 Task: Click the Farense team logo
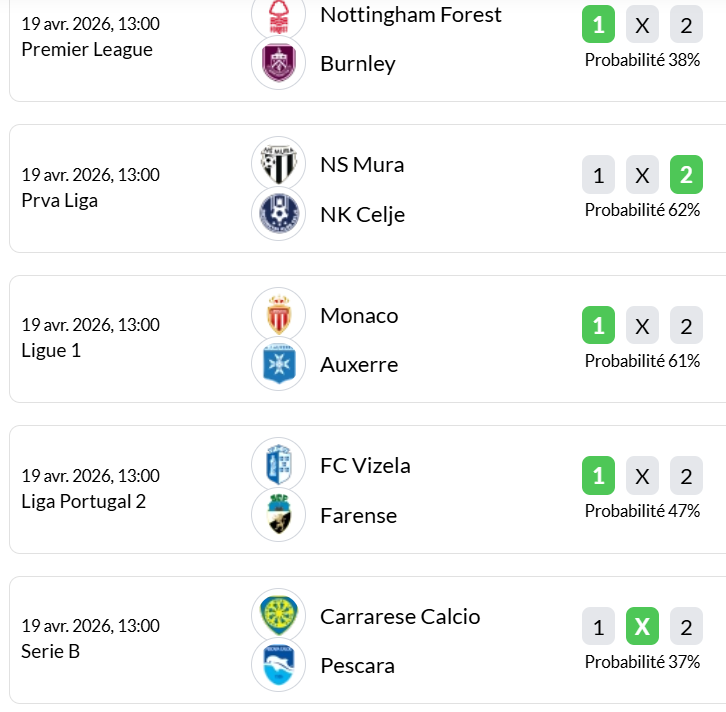point(278,515)
